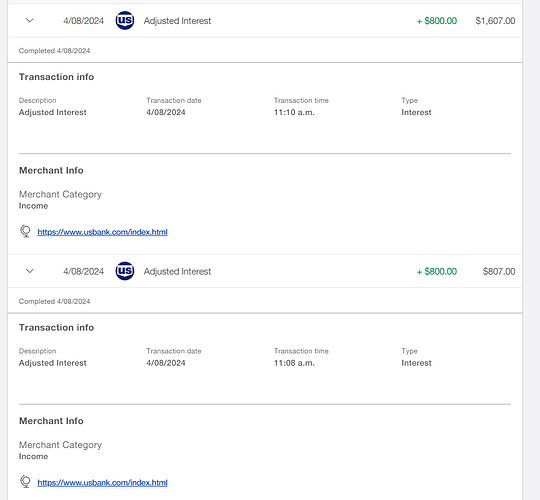
Task: Open usbank.com link in first transaction
Action: tap(102, 232)
